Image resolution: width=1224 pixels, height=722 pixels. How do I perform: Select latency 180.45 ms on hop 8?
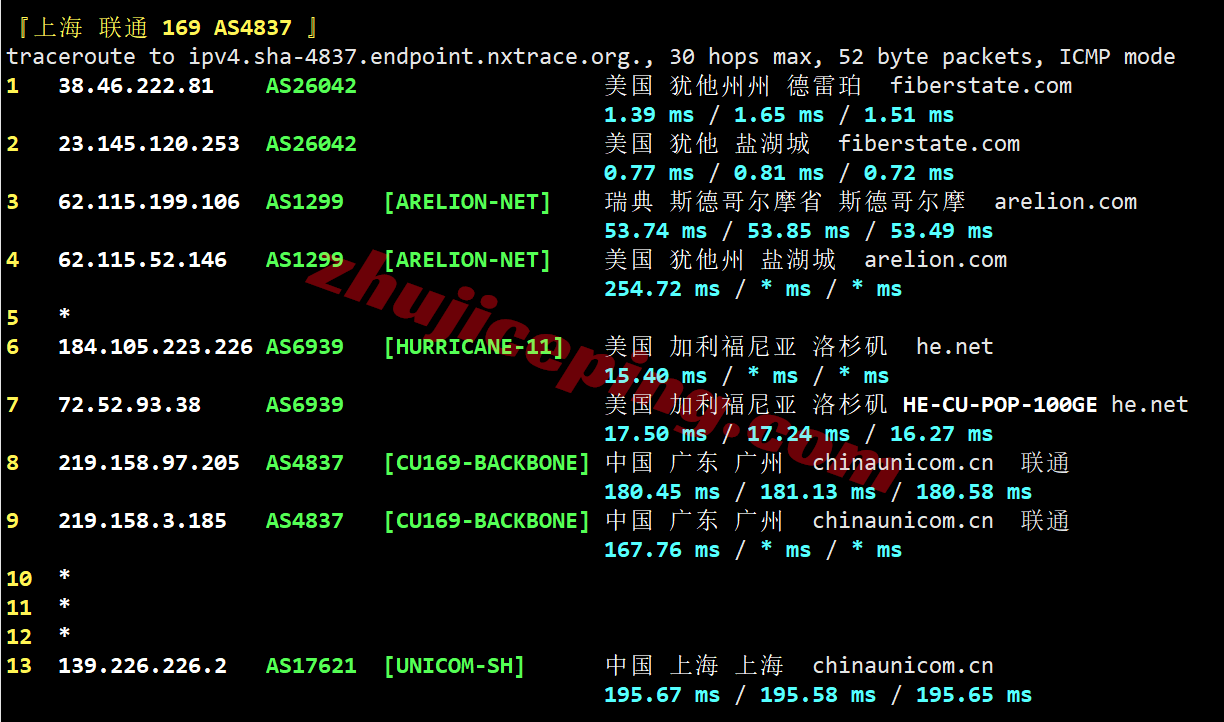point(662,492)
